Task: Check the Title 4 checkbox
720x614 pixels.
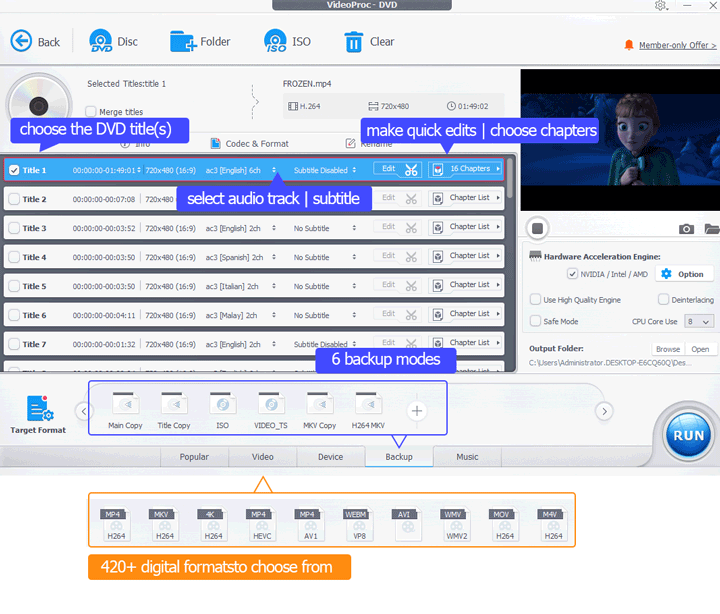Action: point(14,257)
